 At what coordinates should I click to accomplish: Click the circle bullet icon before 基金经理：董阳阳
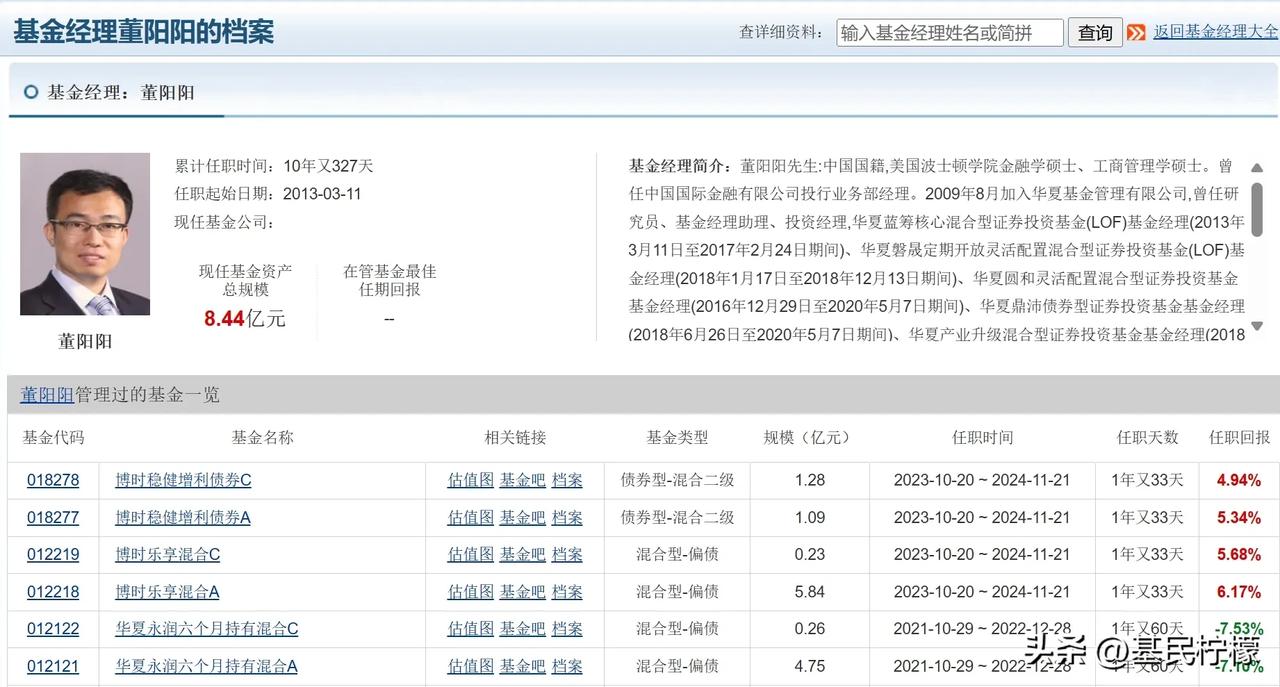[x=30, y=92]
